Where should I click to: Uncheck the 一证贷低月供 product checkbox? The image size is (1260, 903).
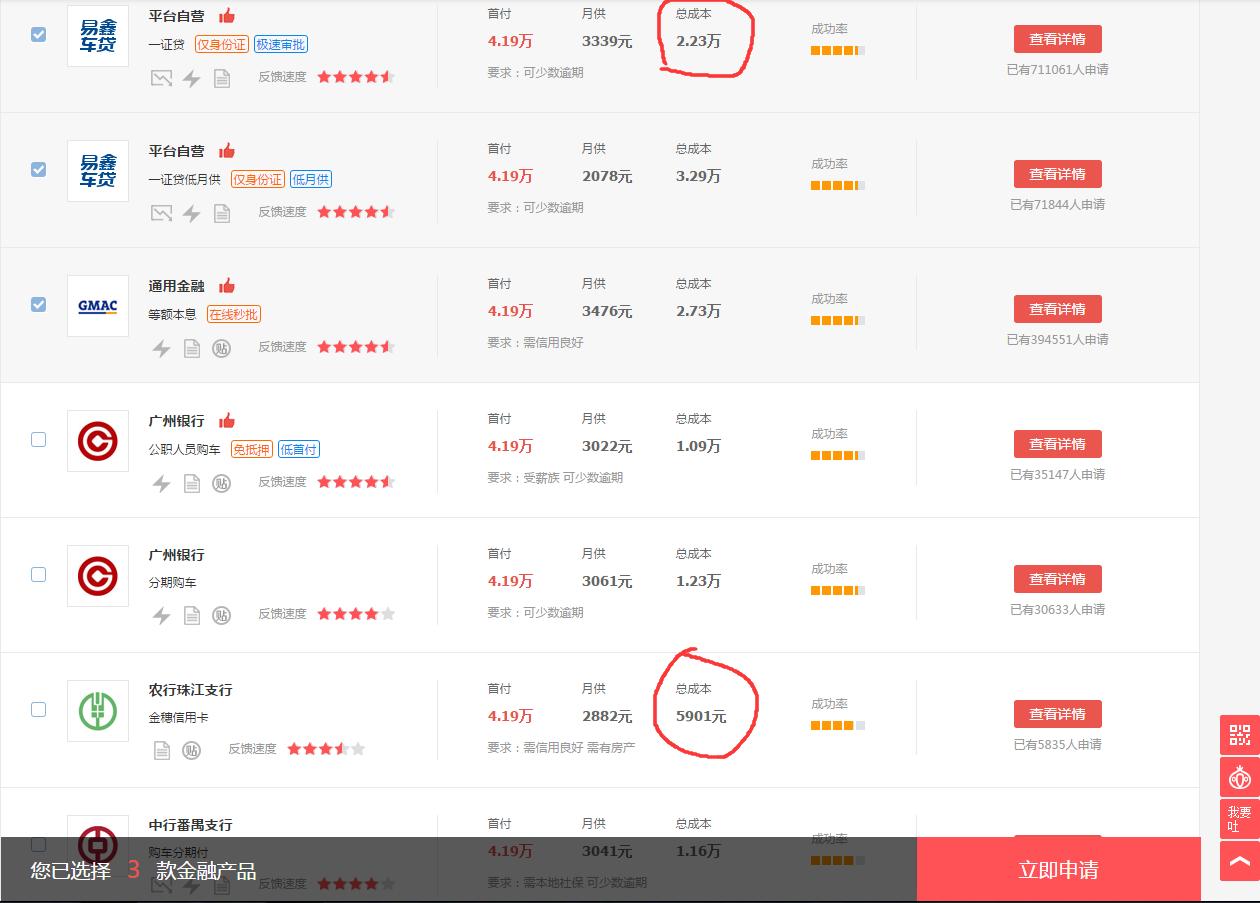click(38, 169)
